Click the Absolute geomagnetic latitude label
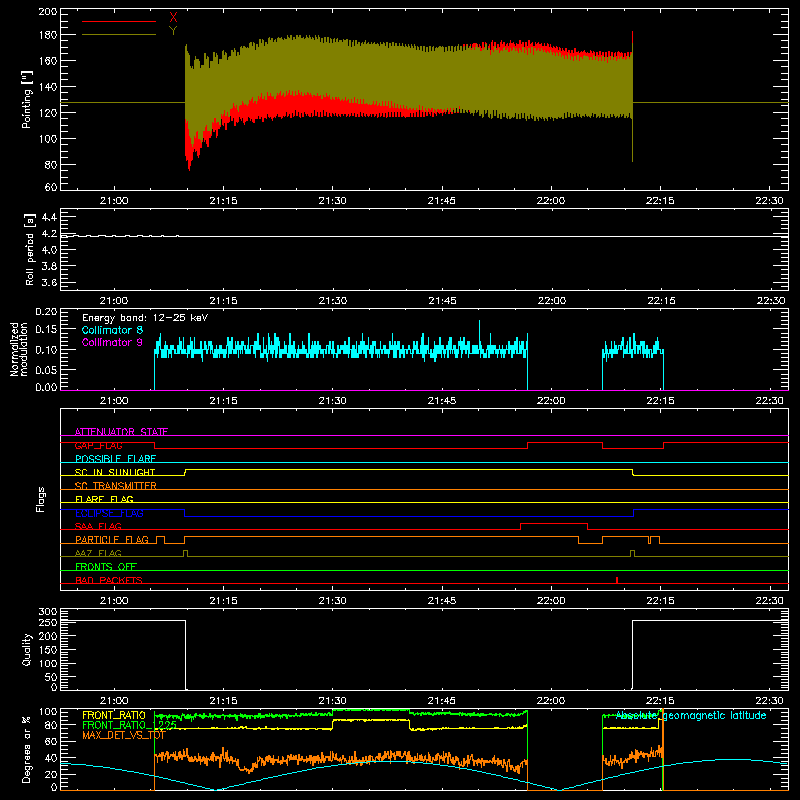 tap(691, 715)
